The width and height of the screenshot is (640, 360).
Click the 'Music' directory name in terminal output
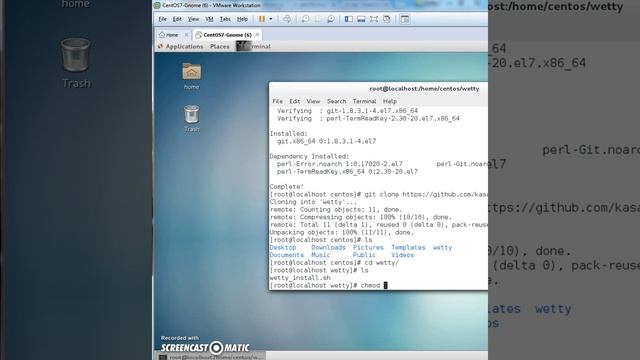pos(321,255)
